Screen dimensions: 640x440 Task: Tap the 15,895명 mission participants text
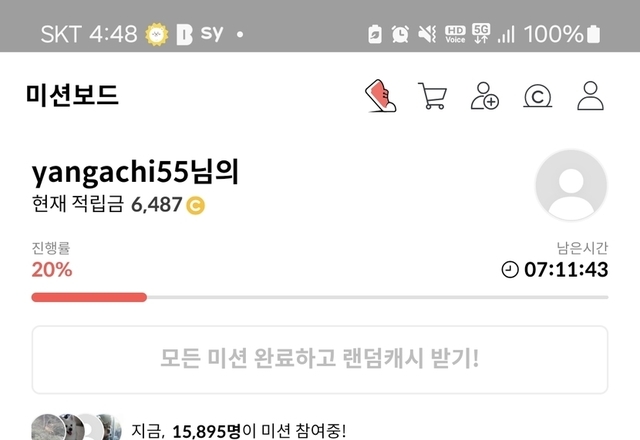click(207, 431)
